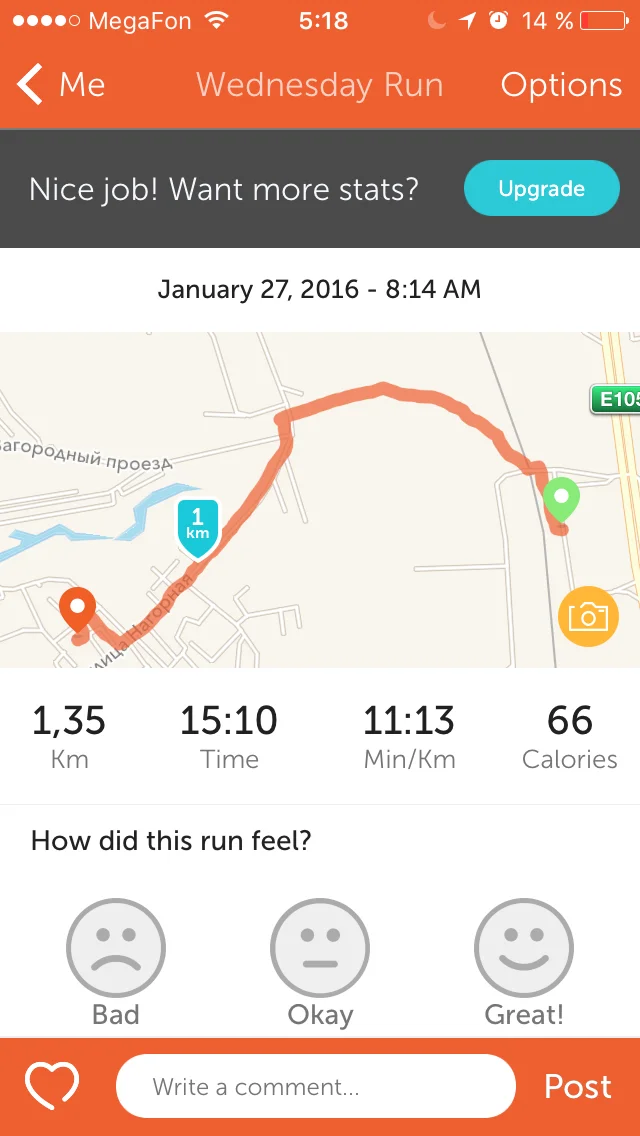The width and height of the screenshot is (640, 1136).
Task: Tap the Wednesday Run title
Action: point(319,85)
